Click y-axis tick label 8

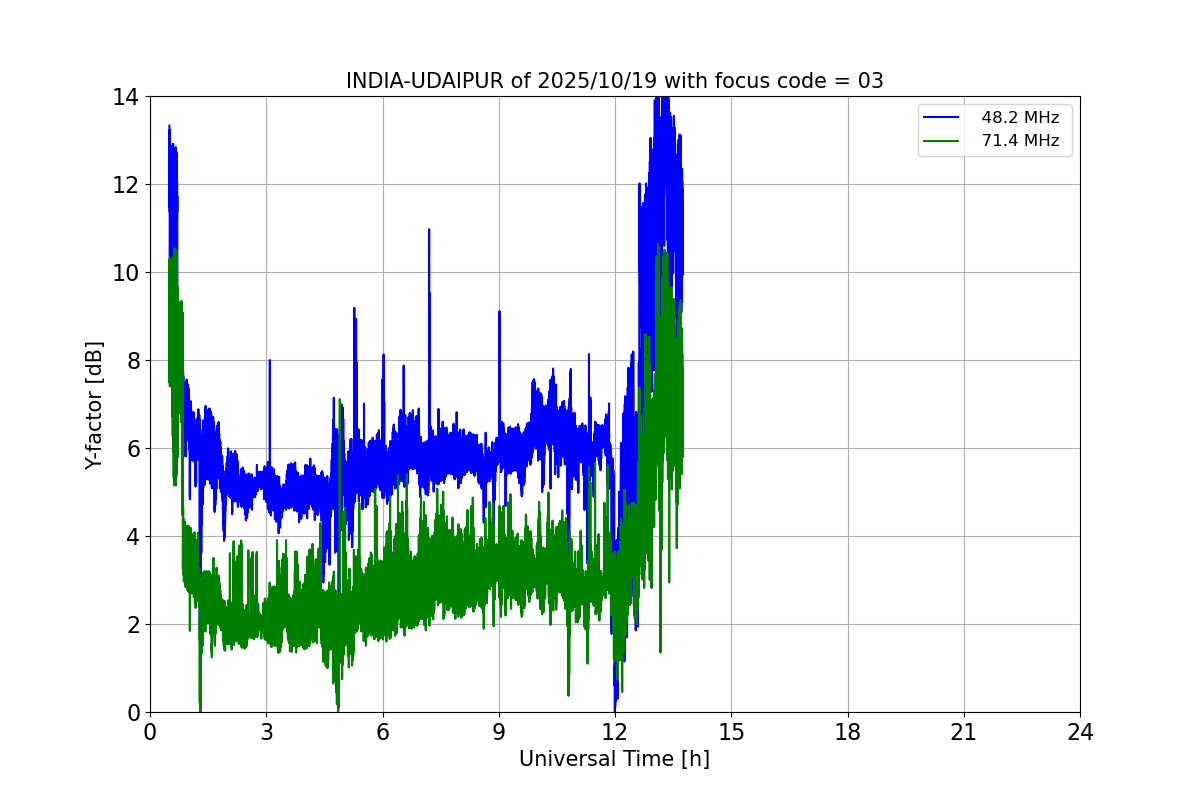coord(133,361)
